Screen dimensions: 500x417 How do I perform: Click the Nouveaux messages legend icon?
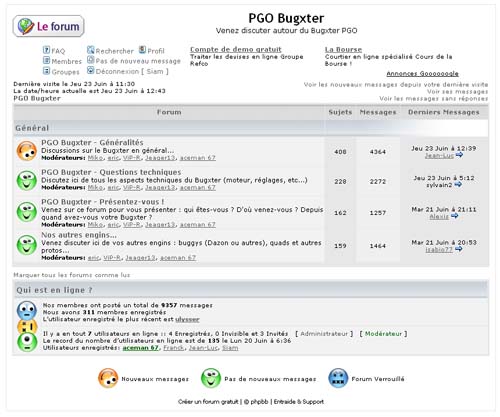108,378
